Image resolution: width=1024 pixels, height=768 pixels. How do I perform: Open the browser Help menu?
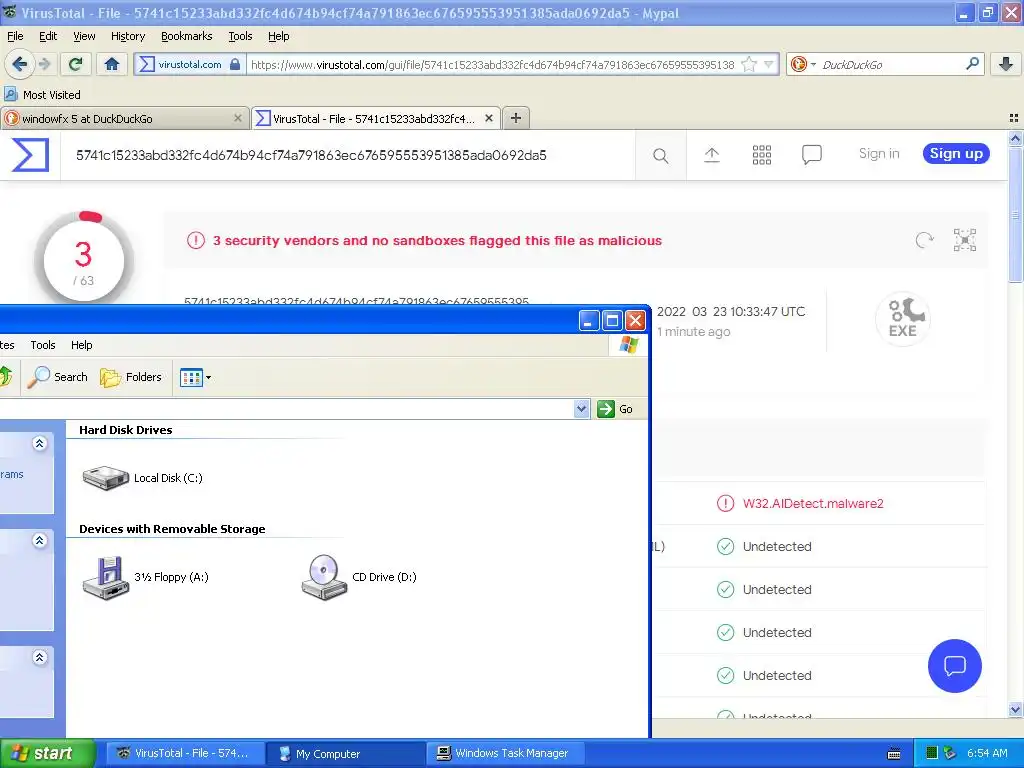click(279, 36)
